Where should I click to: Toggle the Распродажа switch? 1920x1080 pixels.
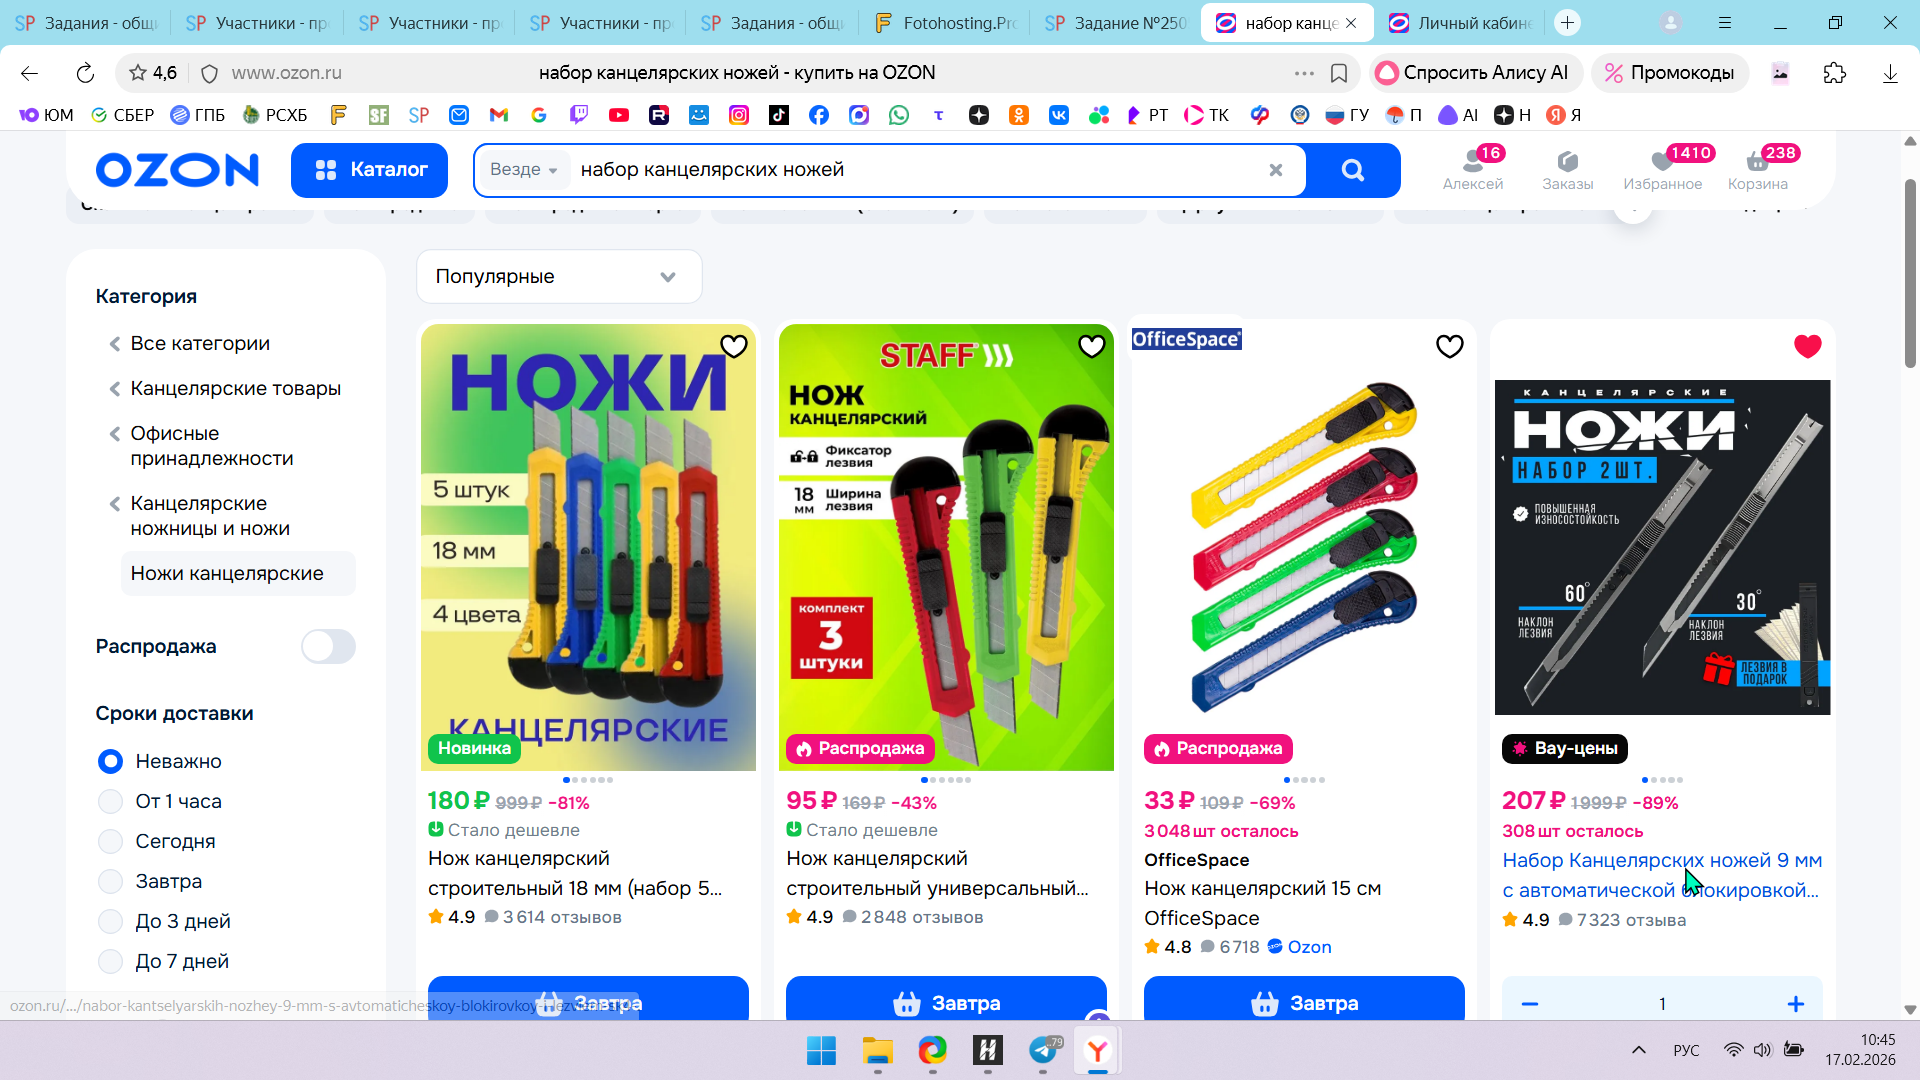pos(328,646)
